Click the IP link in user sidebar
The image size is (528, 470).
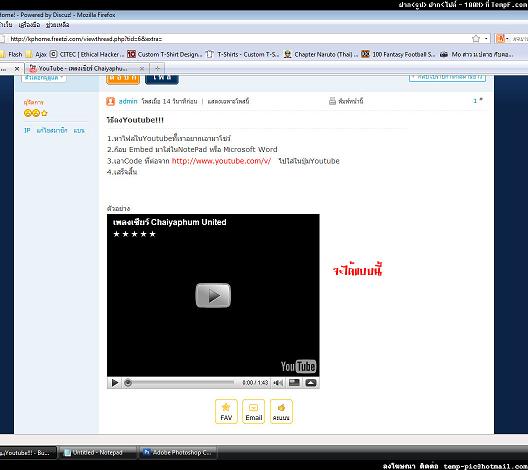[27, 130]
